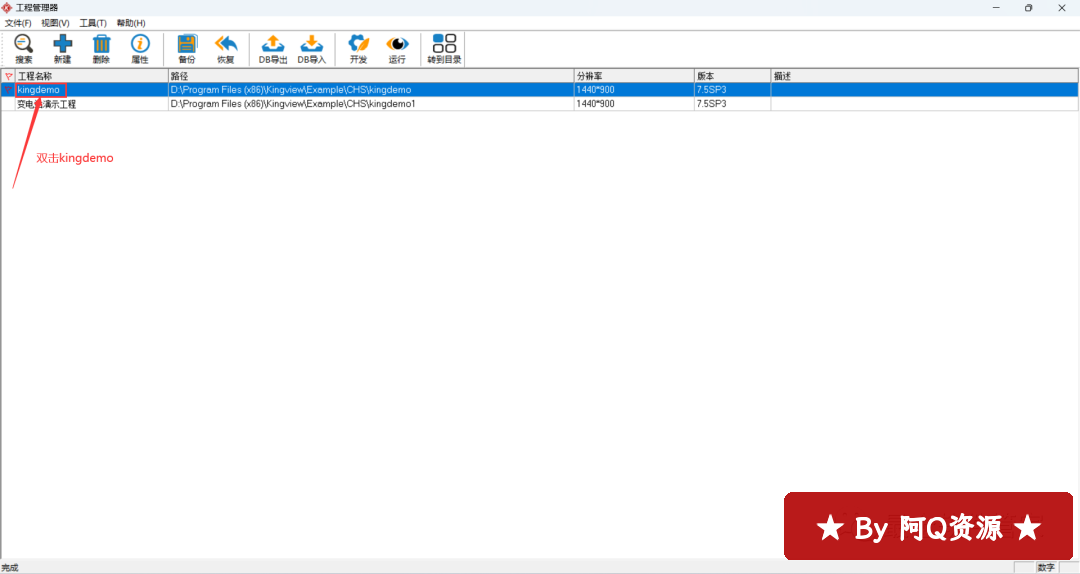This screenshot has height=574, width=1080.
Task: Click the DB导入 (DB Import) icon
Action: pos(311,47)
